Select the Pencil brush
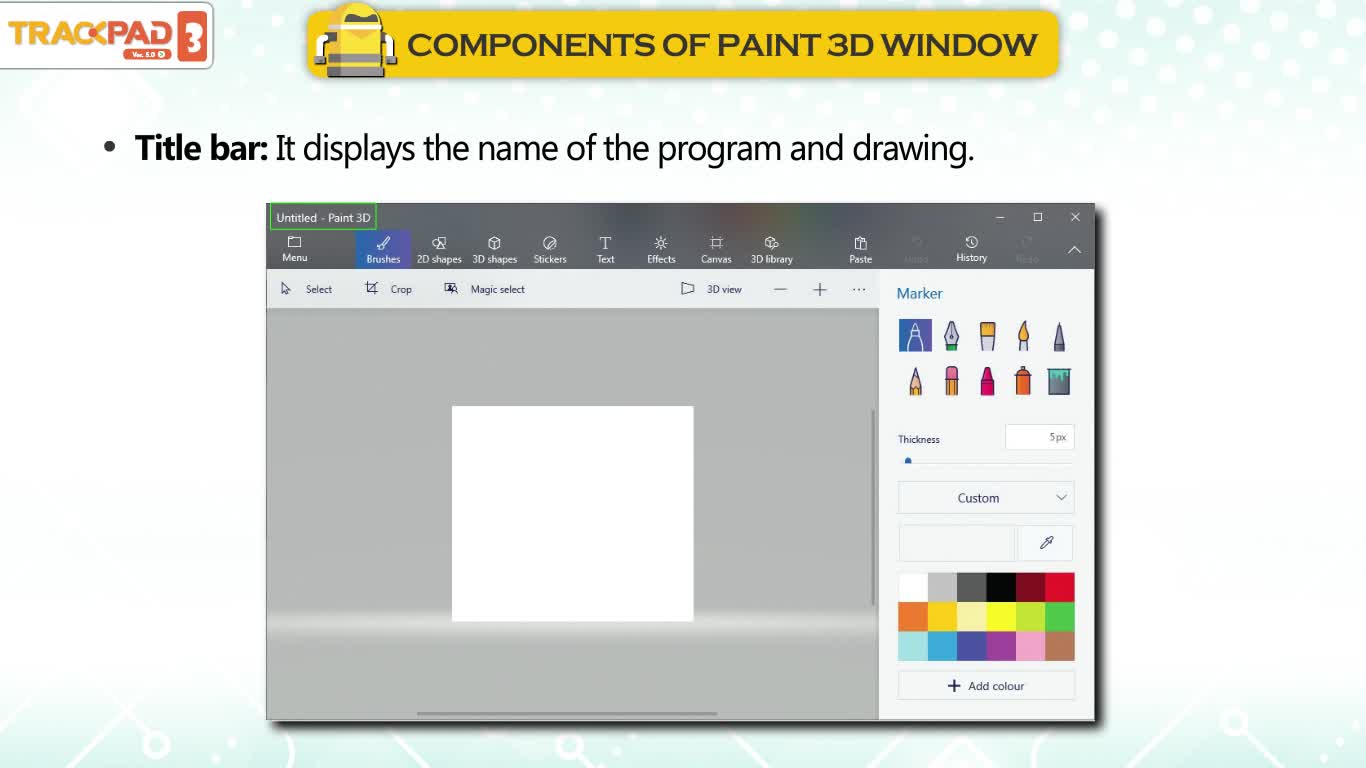Screen dimensions: 1366x768 [915, 380]
